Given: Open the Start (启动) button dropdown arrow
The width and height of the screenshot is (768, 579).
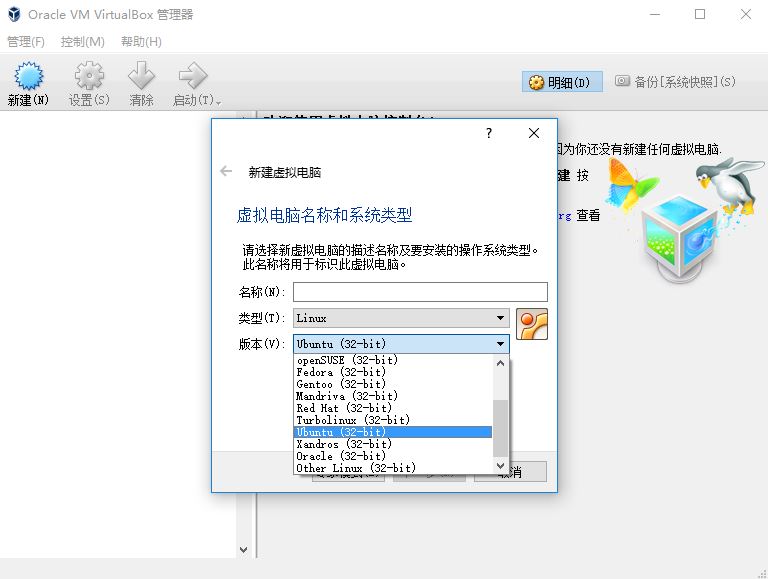Looking at the screenshot, I should click(218, 102).
